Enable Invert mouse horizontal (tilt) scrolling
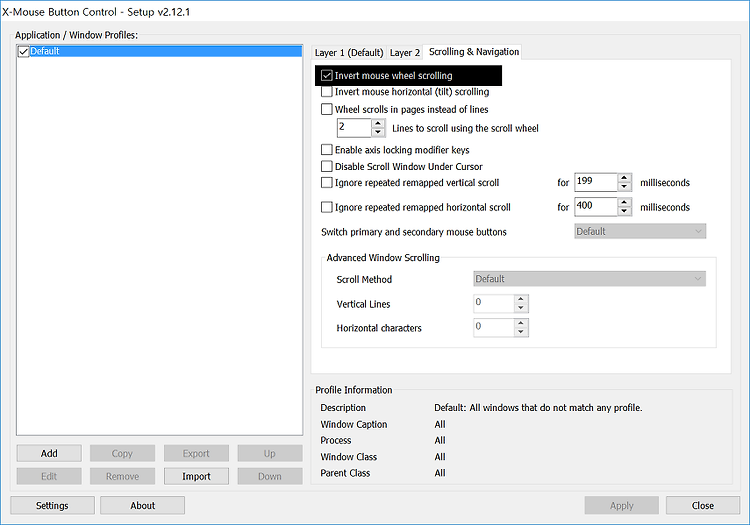This screenshot has width=750, height=525. 327,91
